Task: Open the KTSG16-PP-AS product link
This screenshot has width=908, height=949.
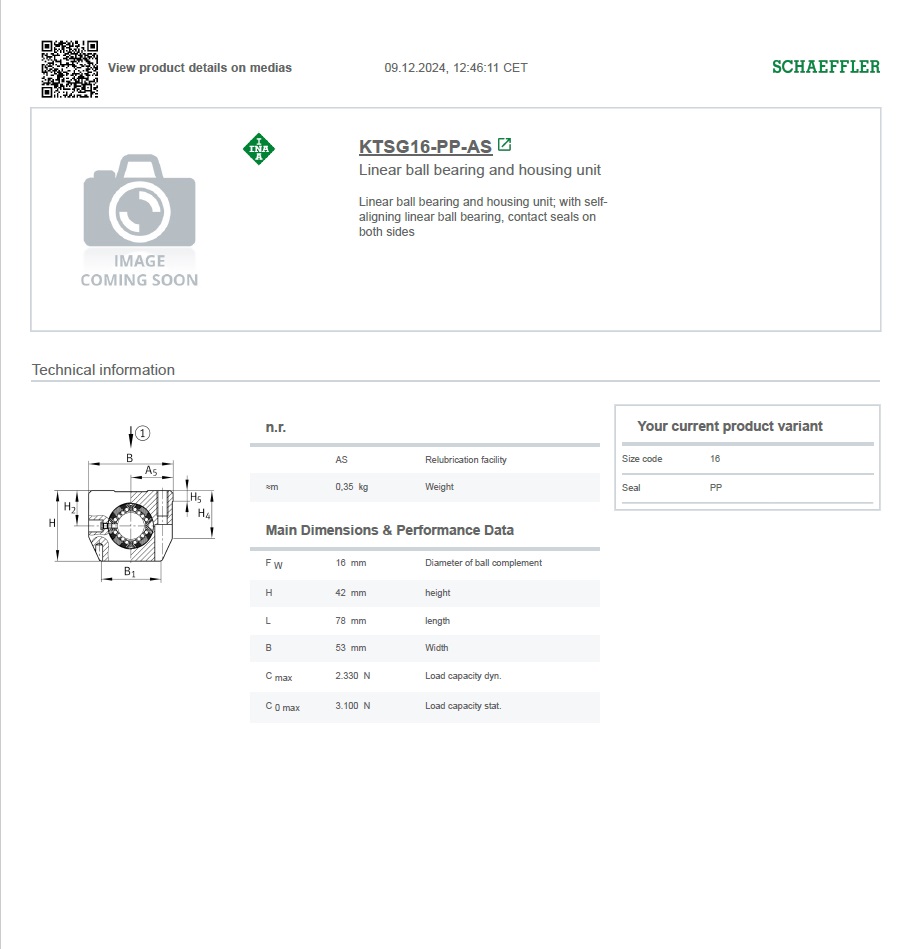Action: [425, 146]
